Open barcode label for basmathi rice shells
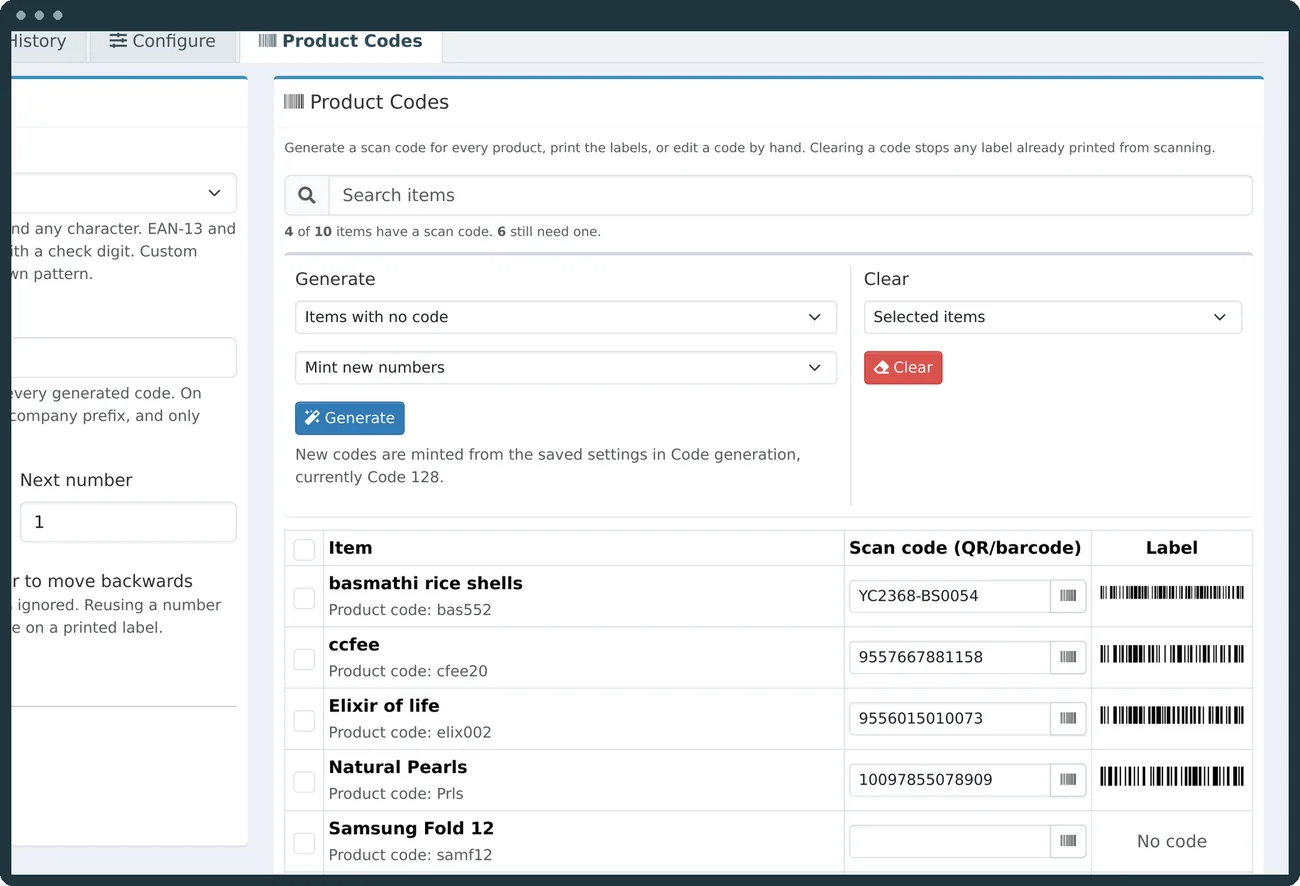Viewport: 1300px width, 886px height. [x=1172, y=592]
